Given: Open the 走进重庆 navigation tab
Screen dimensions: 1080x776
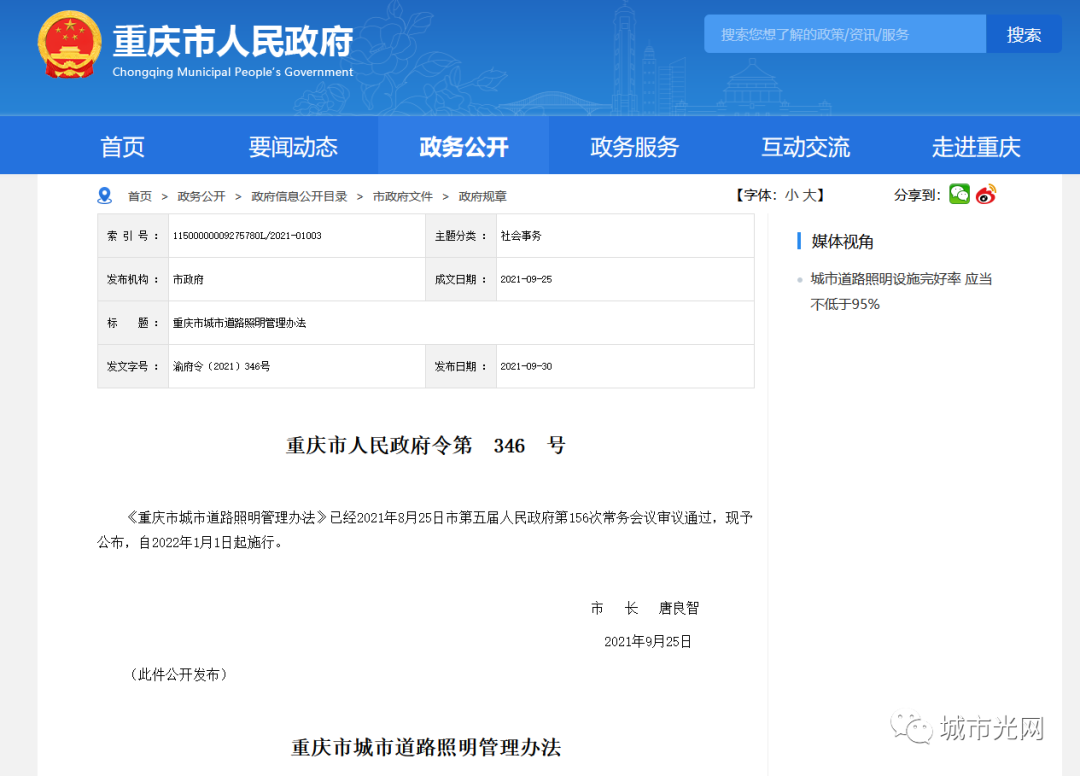Looking at the screenshot, I should click(x=976, y=147).
